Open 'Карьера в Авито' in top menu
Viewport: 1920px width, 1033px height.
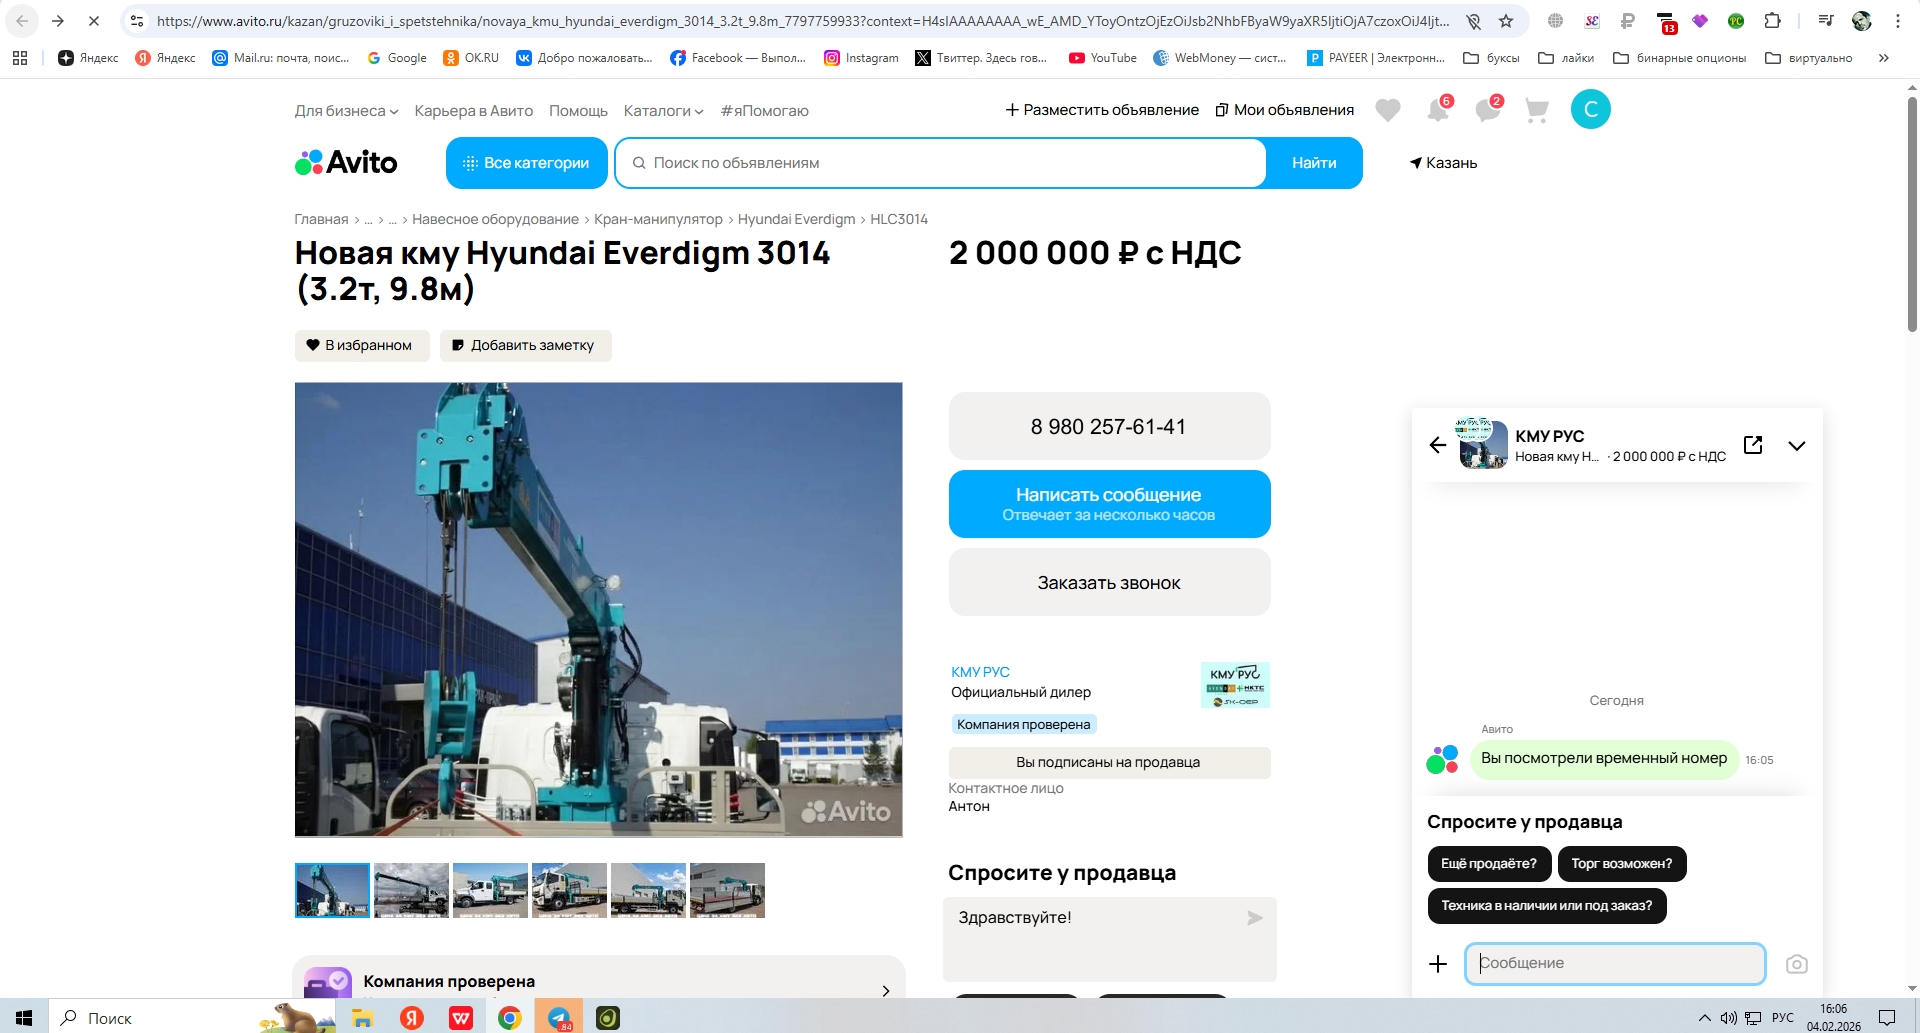pyautogui.click(x=474, y=111)
